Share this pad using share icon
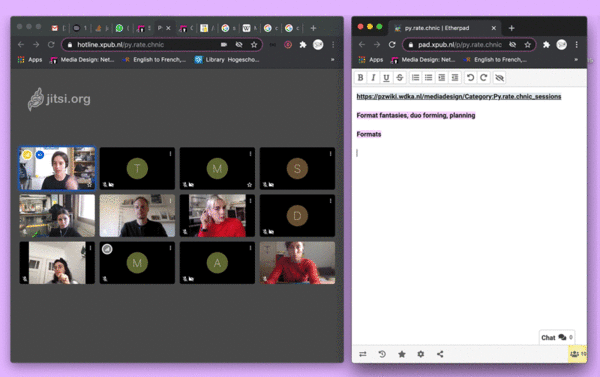Image resolution: width=600 pixels, height=377 pixels. tap(440, 354)
